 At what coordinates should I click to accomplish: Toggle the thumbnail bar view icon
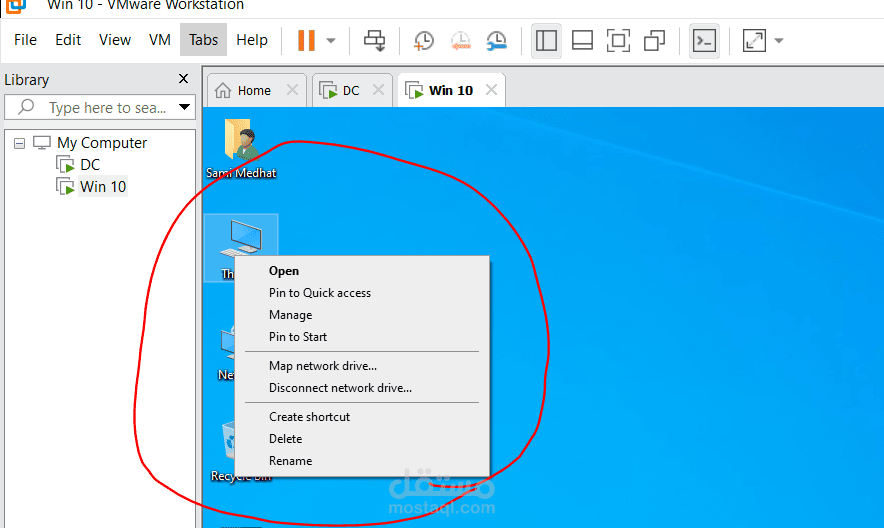[582, 41]
